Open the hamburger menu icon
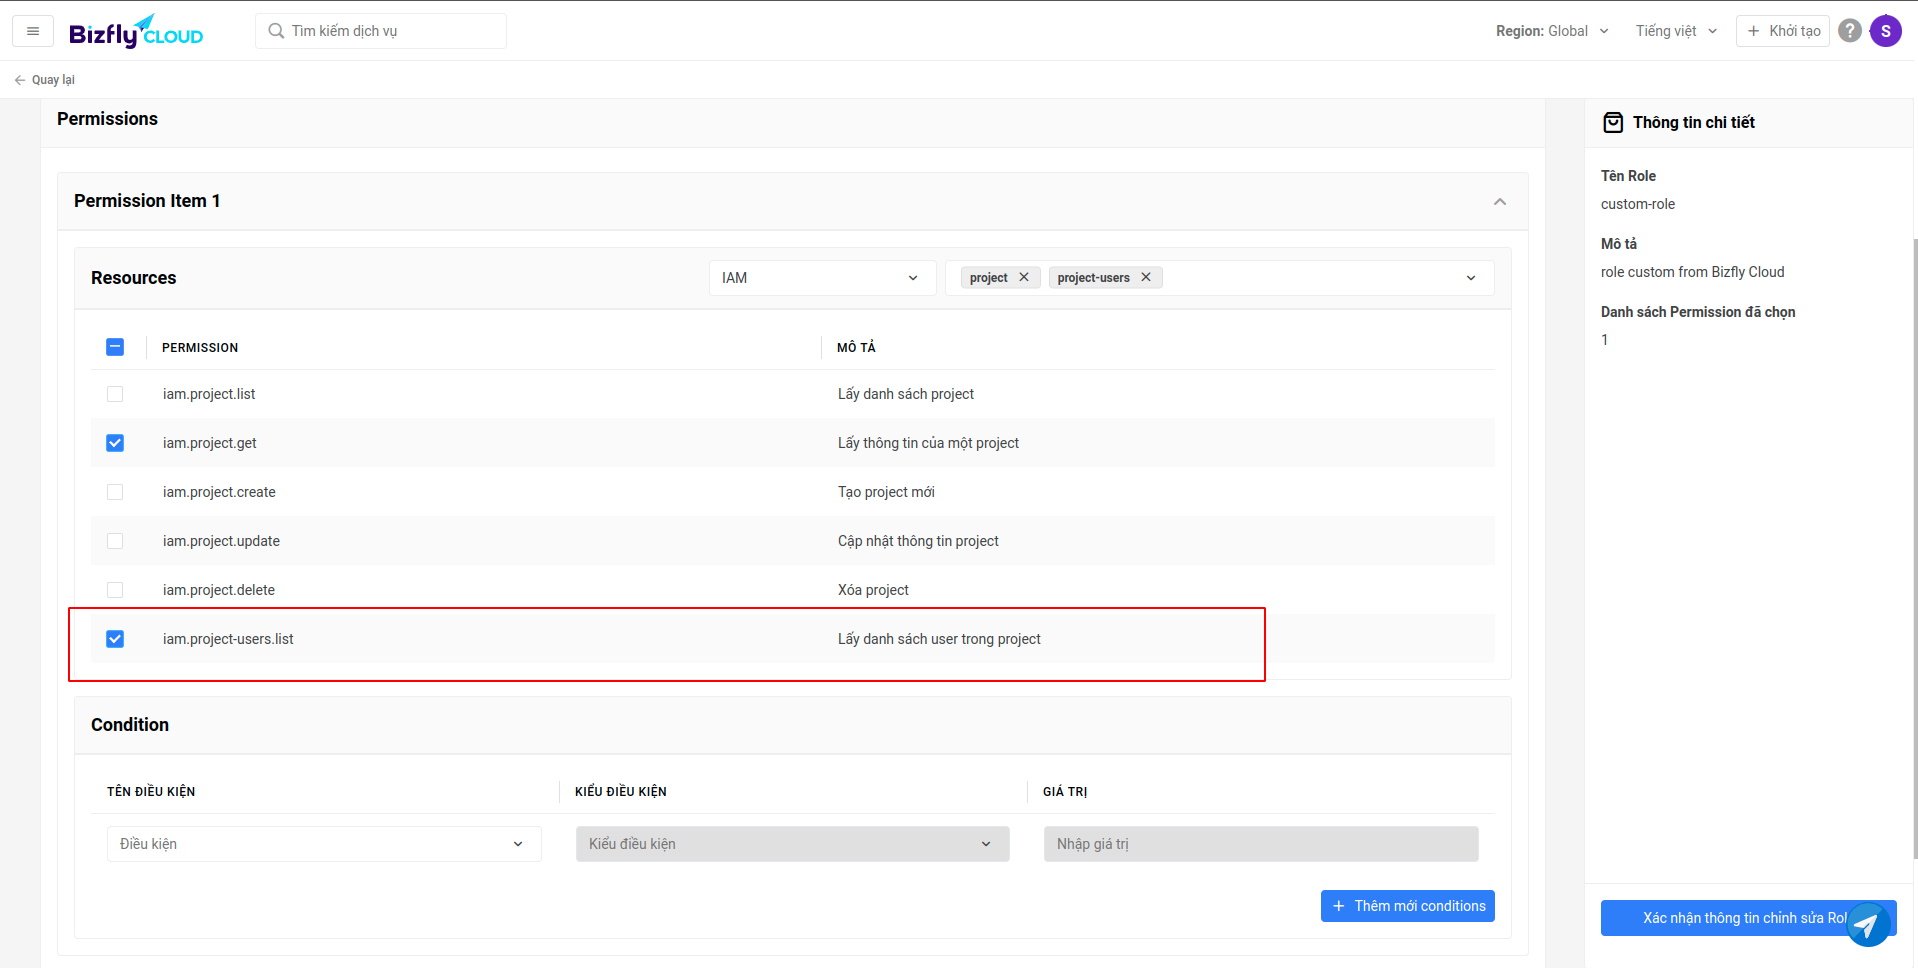 (33, 31)
